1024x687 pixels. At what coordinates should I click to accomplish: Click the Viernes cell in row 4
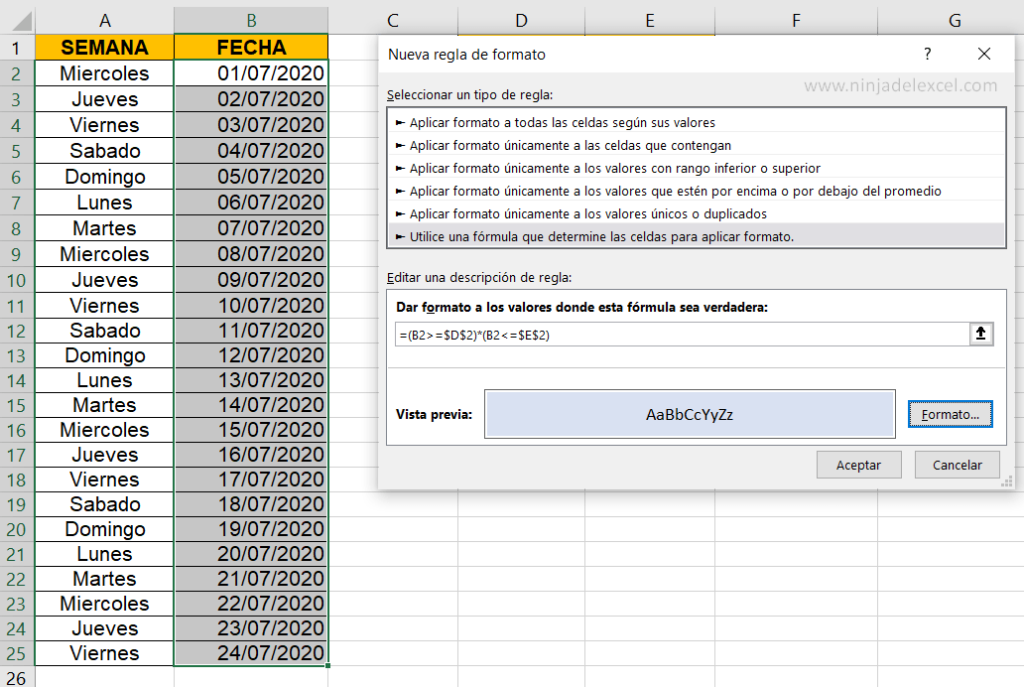click(104, 125)
